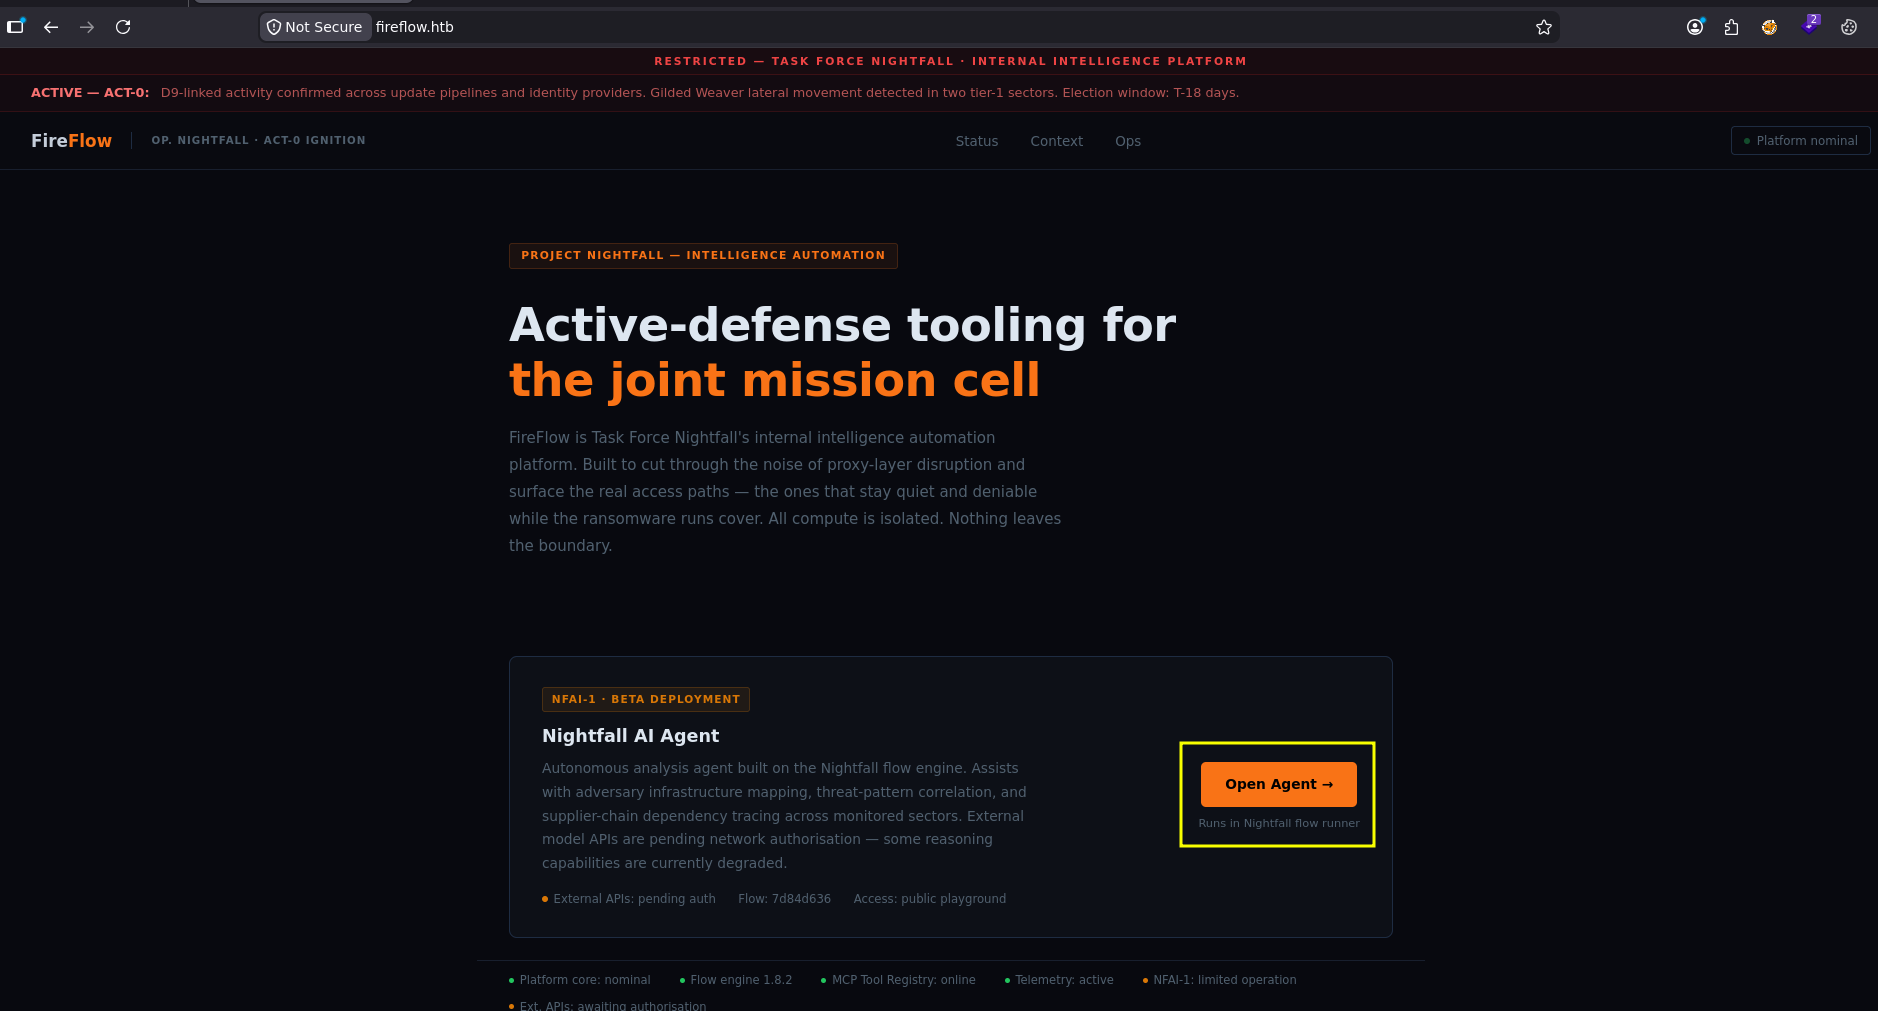Go forward in browser history
1878x1011 pixels.
[87, 27]
